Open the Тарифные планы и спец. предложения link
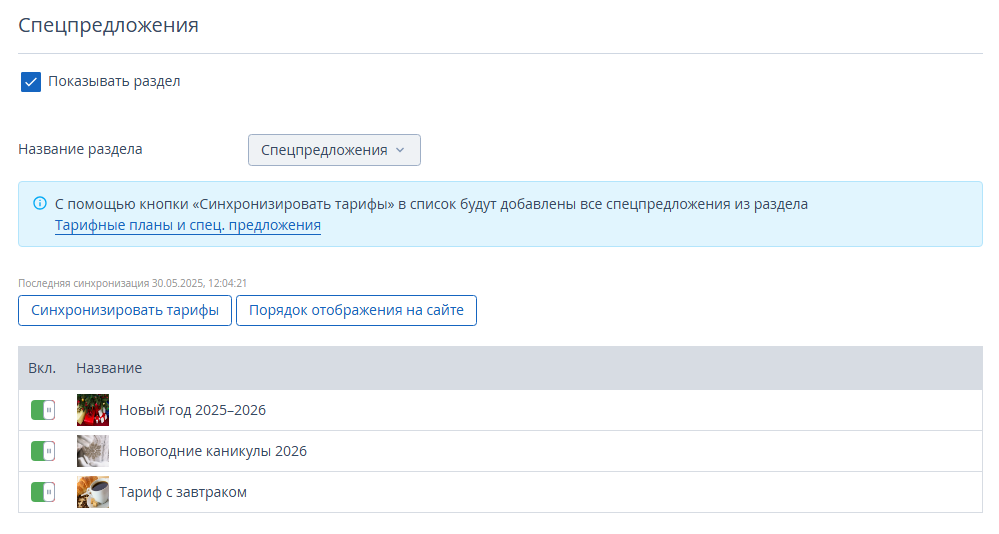The image size is (999, 534). pos(188,225)
